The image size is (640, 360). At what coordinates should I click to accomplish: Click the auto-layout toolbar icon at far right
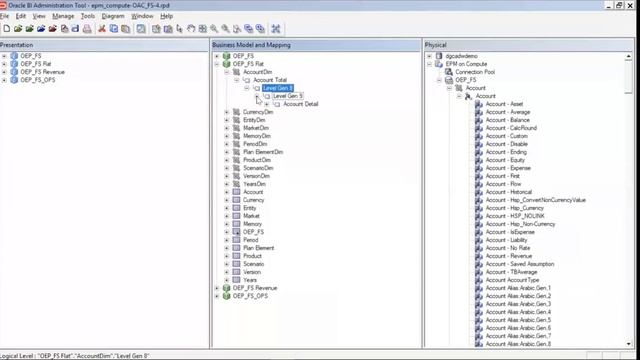point(276,29)
